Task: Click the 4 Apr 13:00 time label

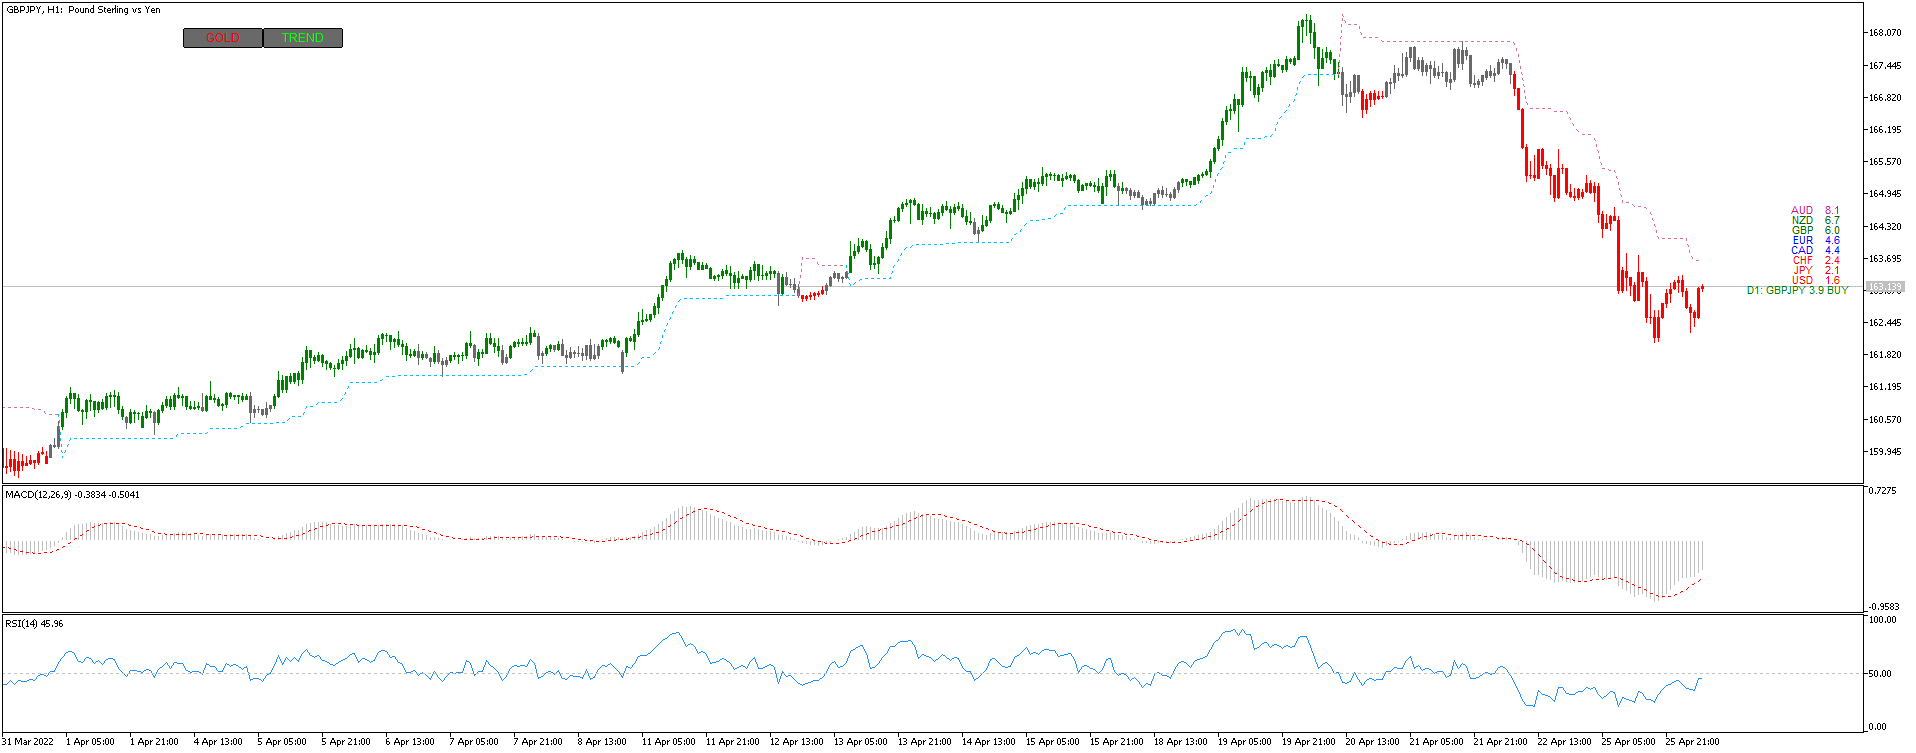Action: tap(218, 742)
